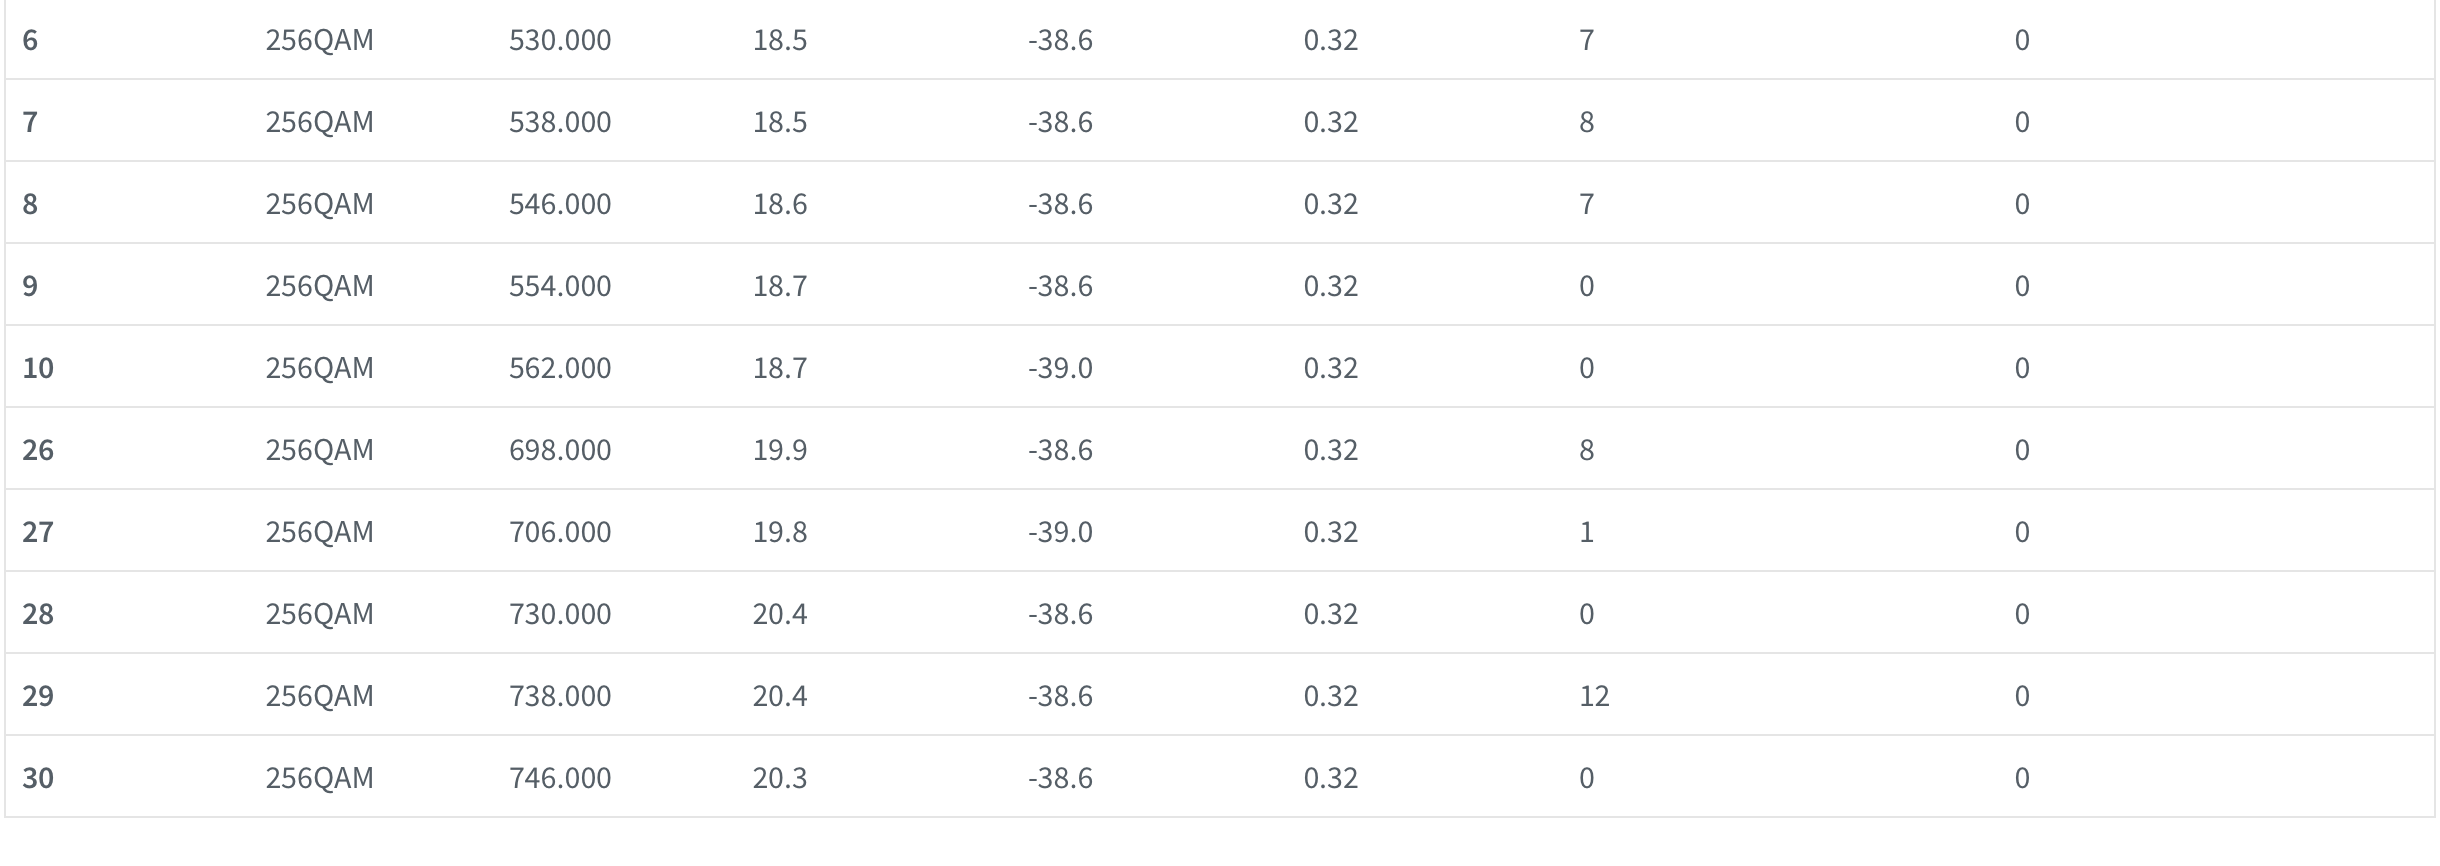Click frequency value 538.000
Image resolution: width=2440 pixels, height=866 pixels.
coord(560,122)
